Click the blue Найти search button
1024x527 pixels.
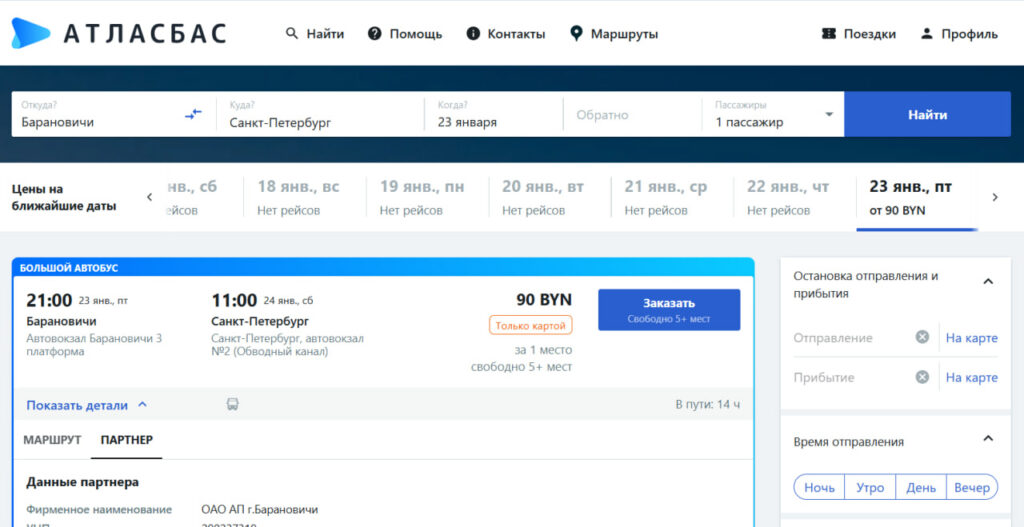pyautogui.click(x=927, y=114)
